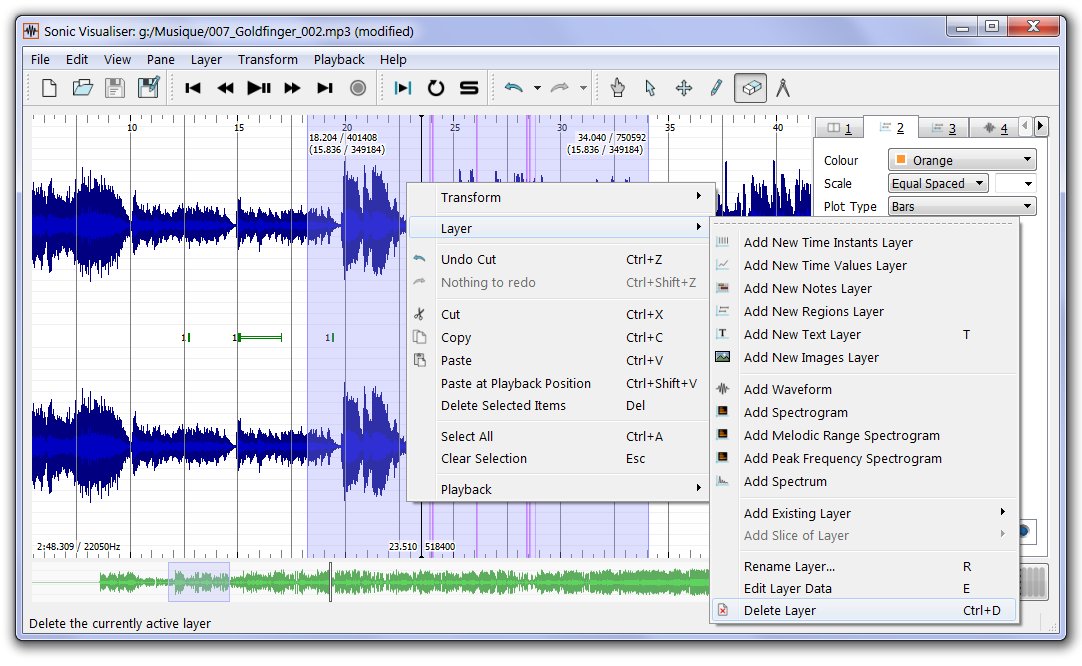1082x666 pixels.
Task: Open the File menu
Action: point(40,59)
